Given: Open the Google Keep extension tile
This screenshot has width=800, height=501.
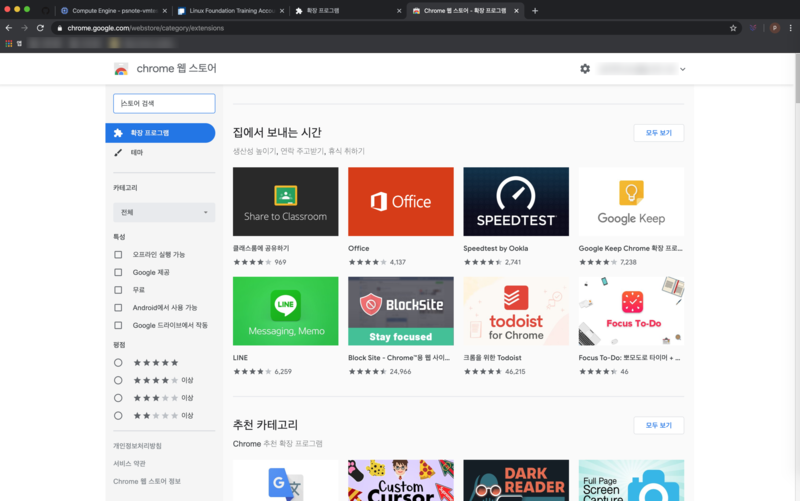Looking at the screenshot, I should [x=631, y=202].
